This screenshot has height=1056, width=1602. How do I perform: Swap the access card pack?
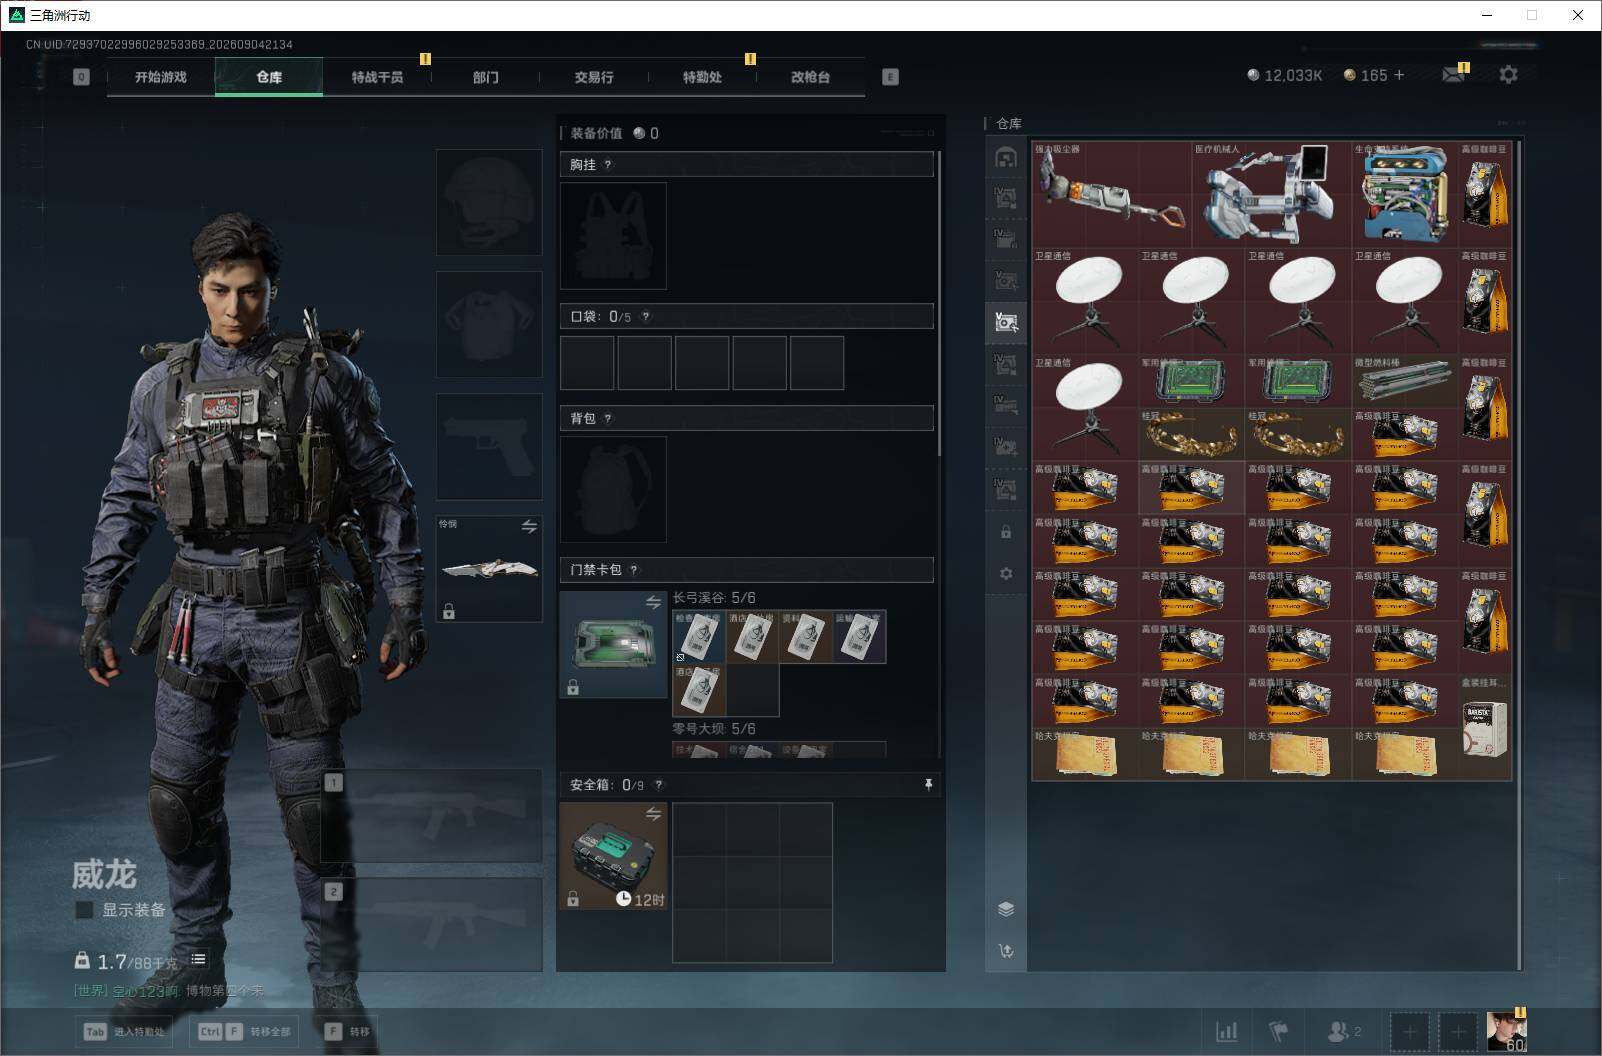coord(653,603)
